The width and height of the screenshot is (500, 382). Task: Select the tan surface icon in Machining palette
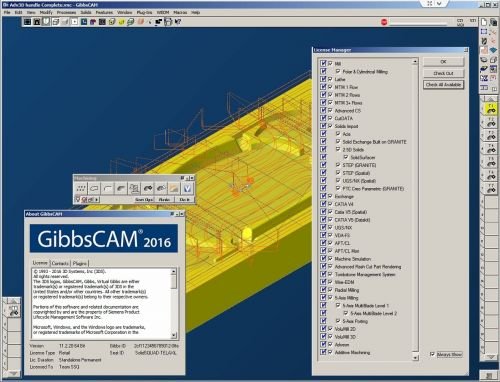tap(174, 189)
